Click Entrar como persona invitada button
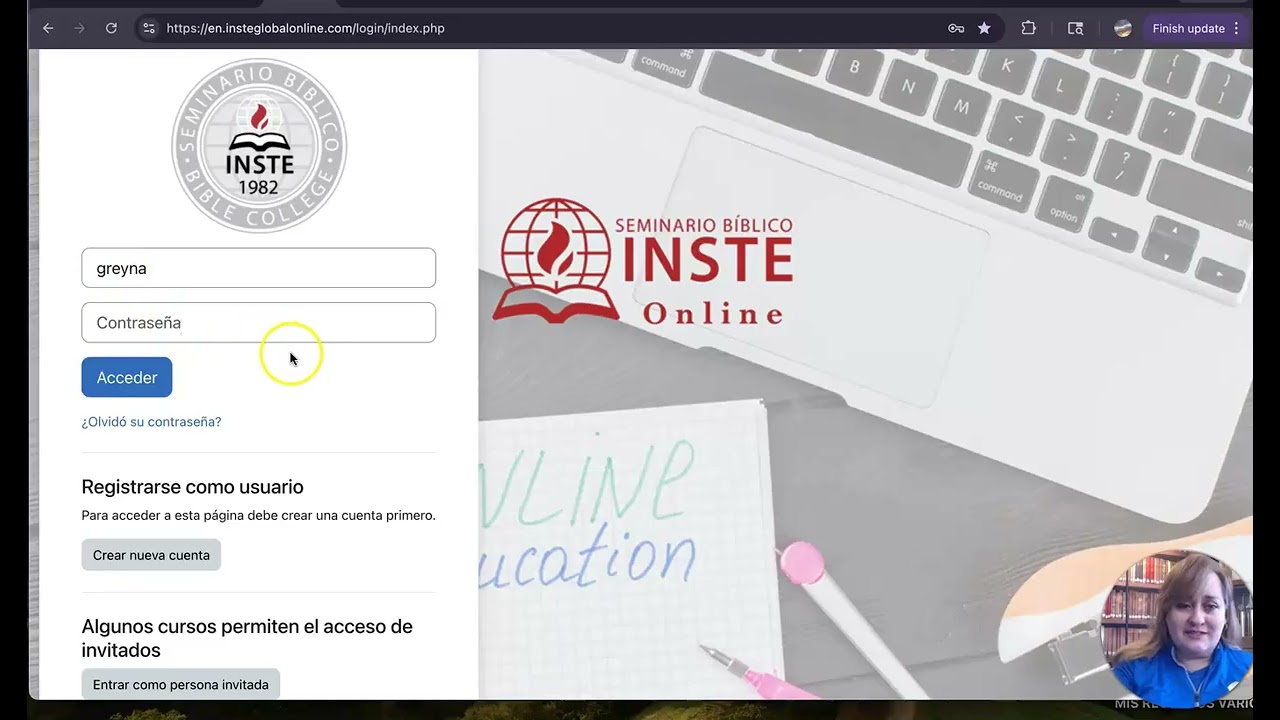Image resolution: width=1280 pixels, height=720 pixels. click(x=180, y=684)
